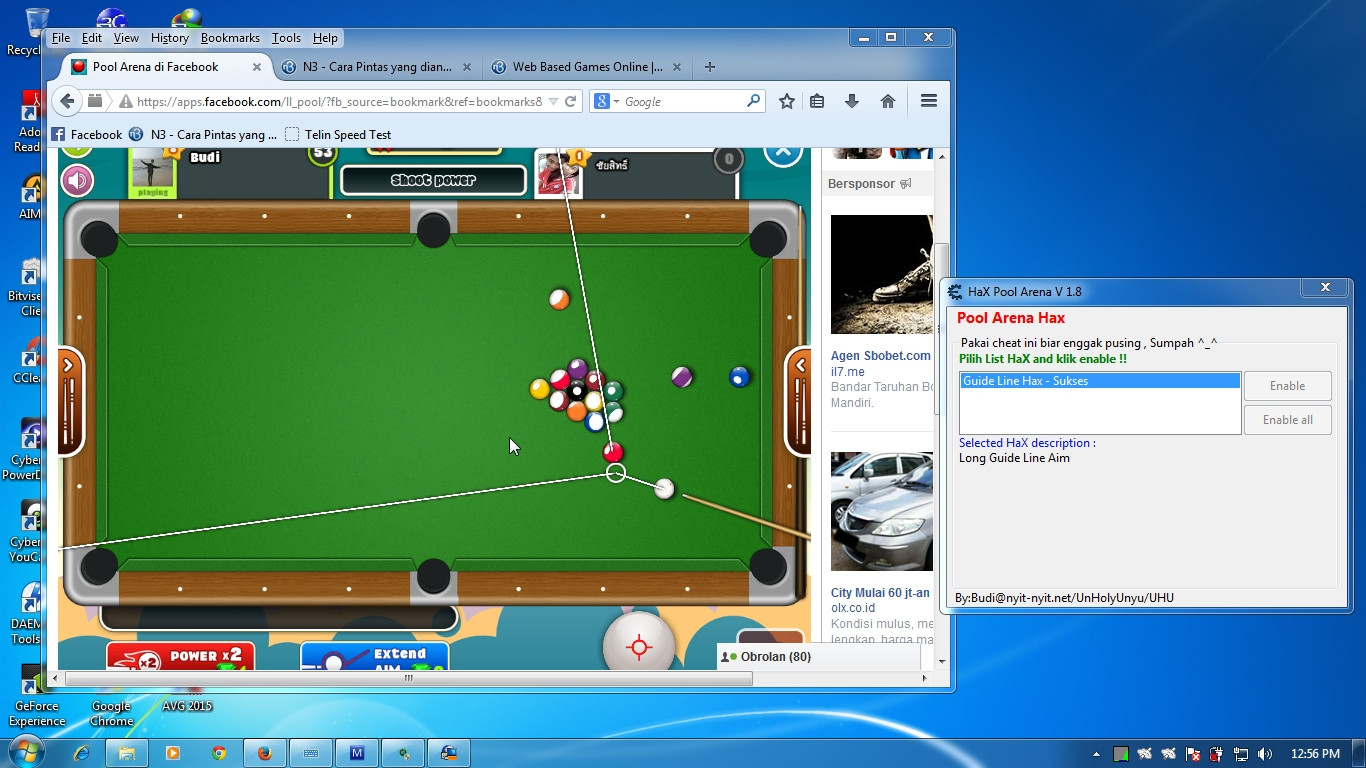The height and width of the screenshot is (768, 1366).
Task: Open the History menu
Action: click(x=169, y=38)
